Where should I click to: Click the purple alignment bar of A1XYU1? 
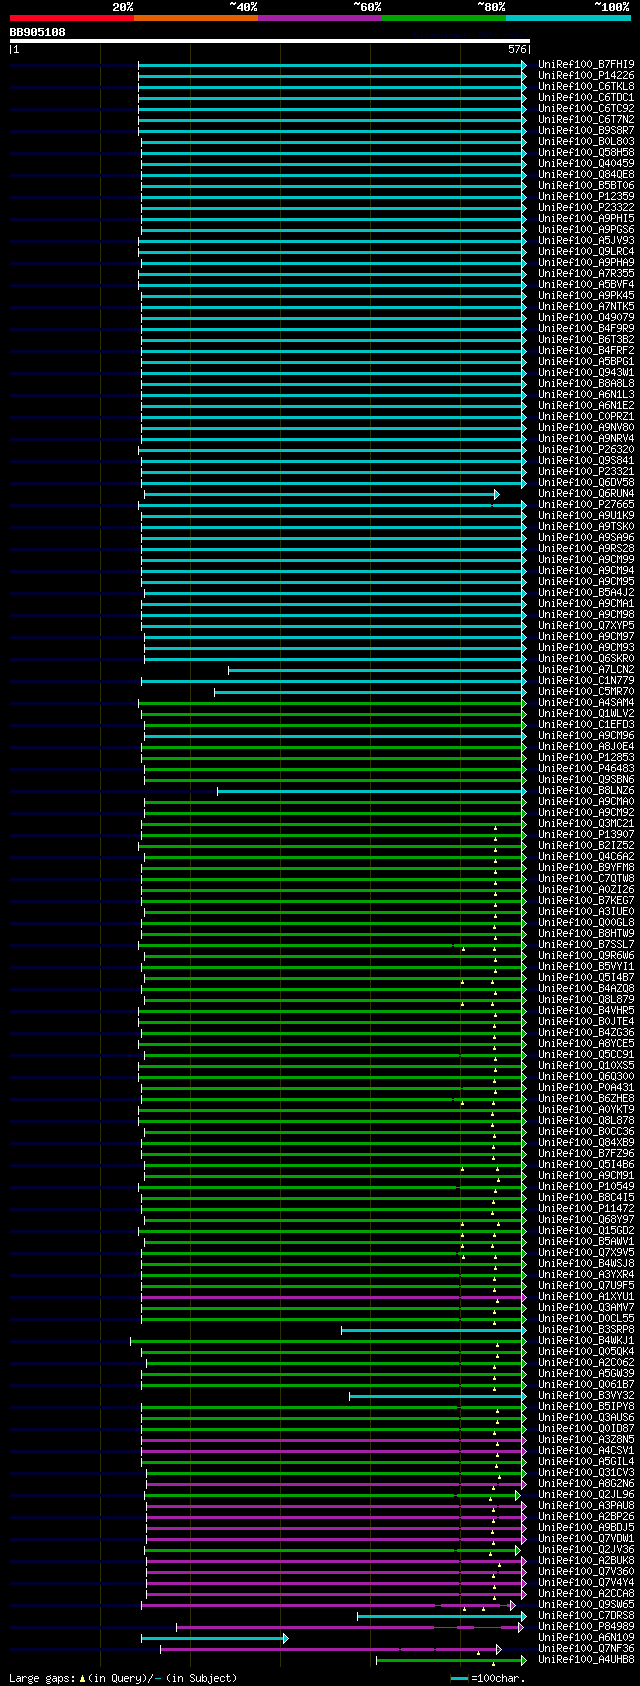tap(334, 1297)
